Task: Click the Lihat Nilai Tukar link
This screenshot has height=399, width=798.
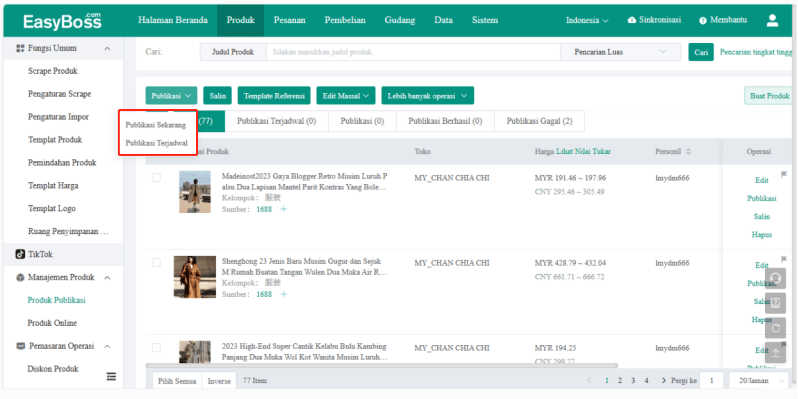Action: (584, 152)
